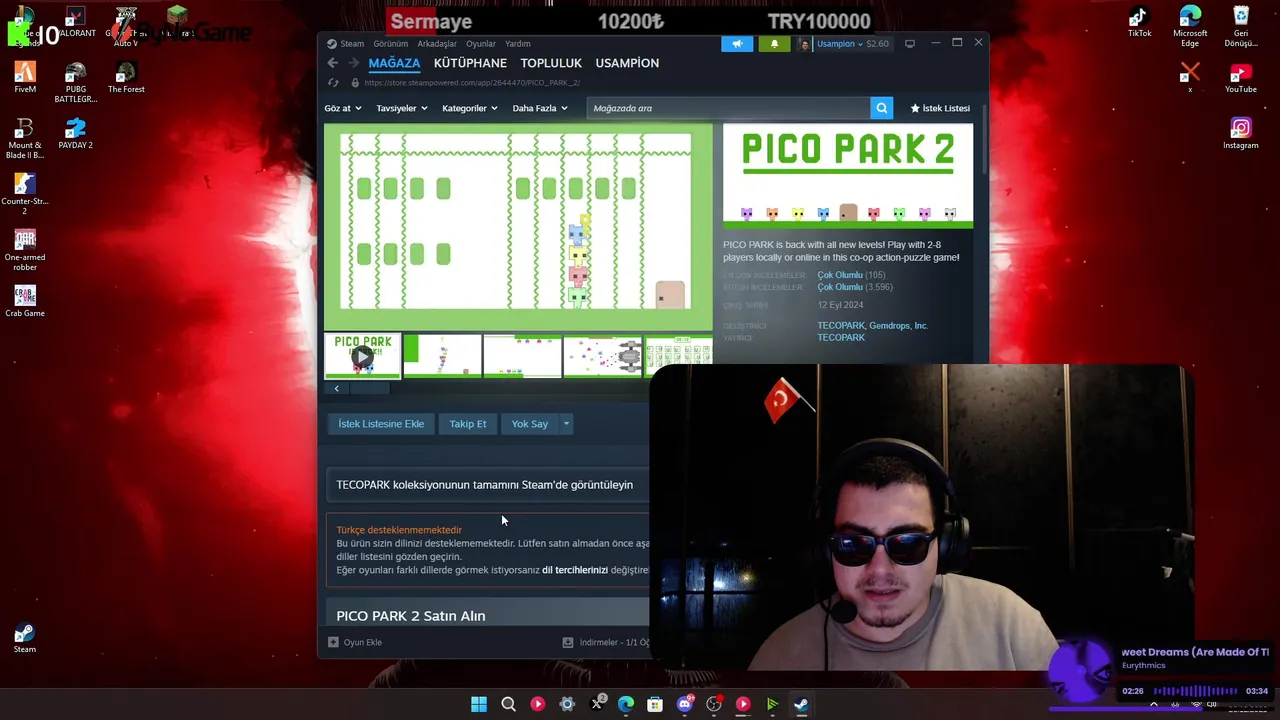Screen dimensions: 1280x720
Task: Open Recycle Bin on desktop
Action: (1241, 26)
